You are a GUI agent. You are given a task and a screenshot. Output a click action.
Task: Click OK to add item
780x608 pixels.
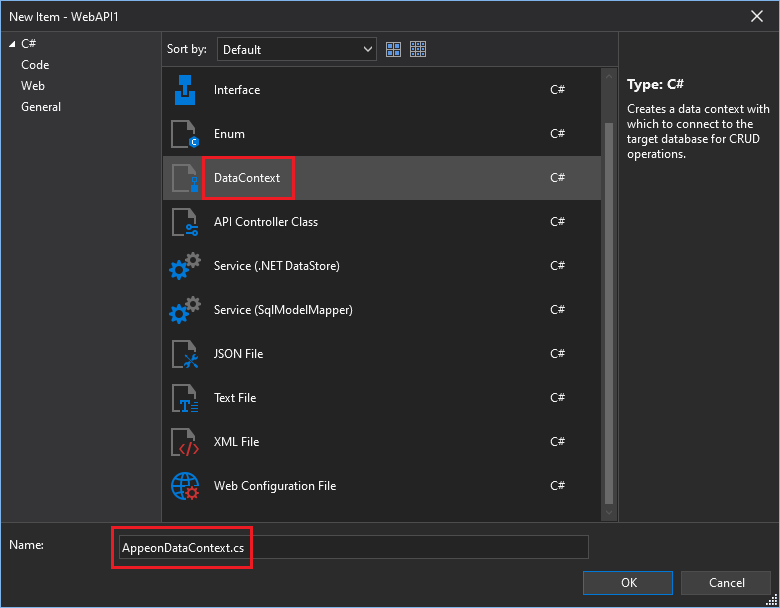[x=628, y=583]
